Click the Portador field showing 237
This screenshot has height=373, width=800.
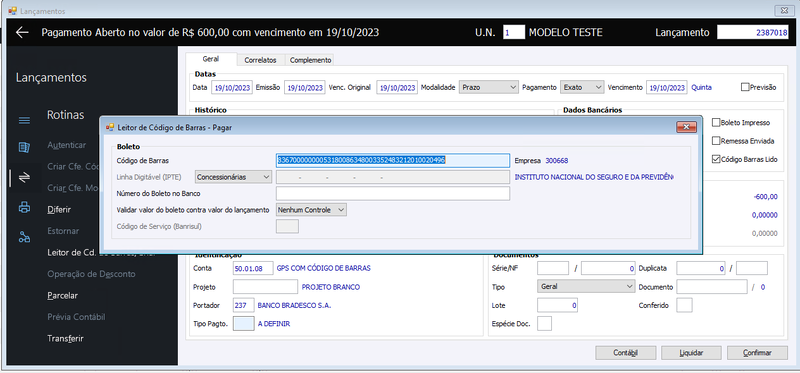point(243,305)
